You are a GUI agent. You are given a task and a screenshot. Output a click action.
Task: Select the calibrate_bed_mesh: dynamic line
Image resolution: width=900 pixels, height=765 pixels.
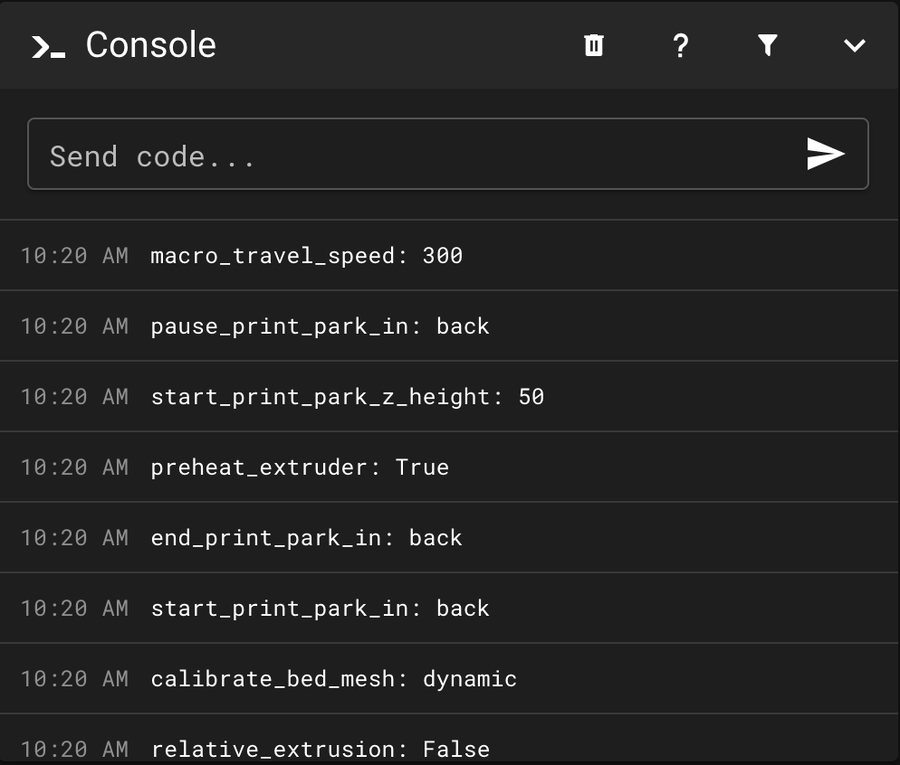(333, 679)
